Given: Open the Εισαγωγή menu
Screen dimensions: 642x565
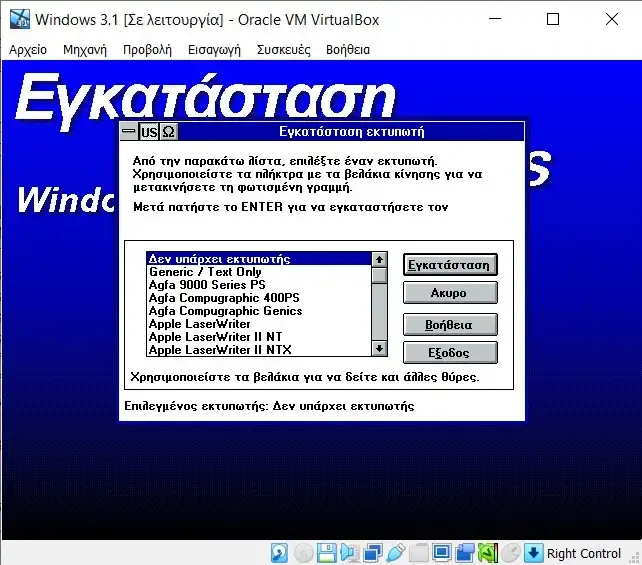Looking at the screenshot, I should pos(214,50).
